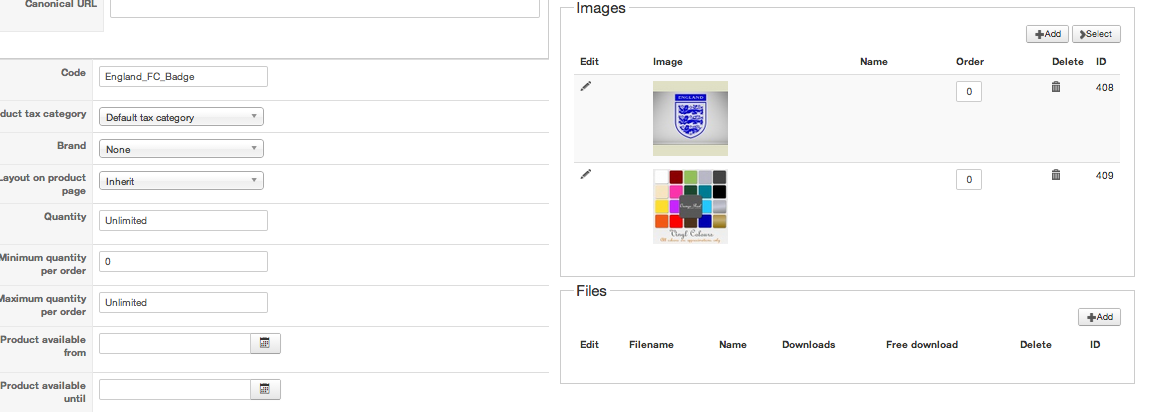This screenshot has height=412, width=1156.
Task: Select the Maximum quantity per order field
Action: tap(183, 302)
